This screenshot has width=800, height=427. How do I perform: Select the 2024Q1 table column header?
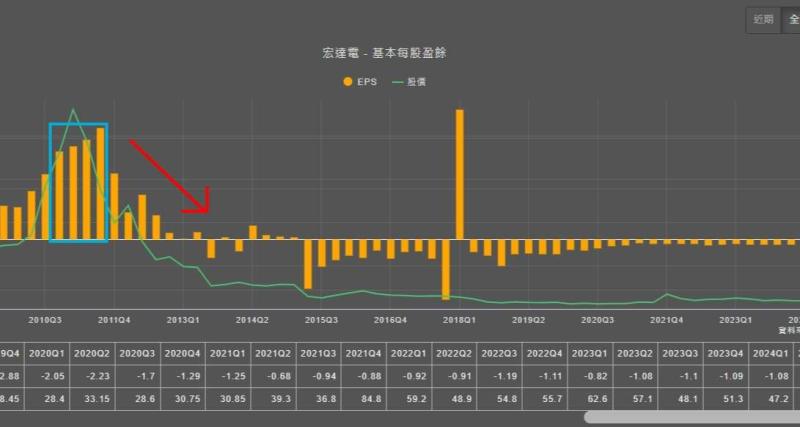pyautogui.click(x=770, y=354)
